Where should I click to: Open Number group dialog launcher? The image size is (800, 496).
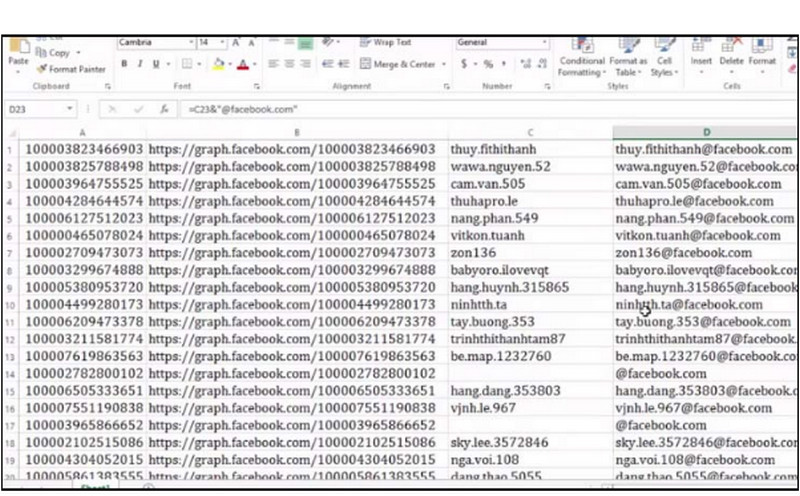[x=547, y=86]
